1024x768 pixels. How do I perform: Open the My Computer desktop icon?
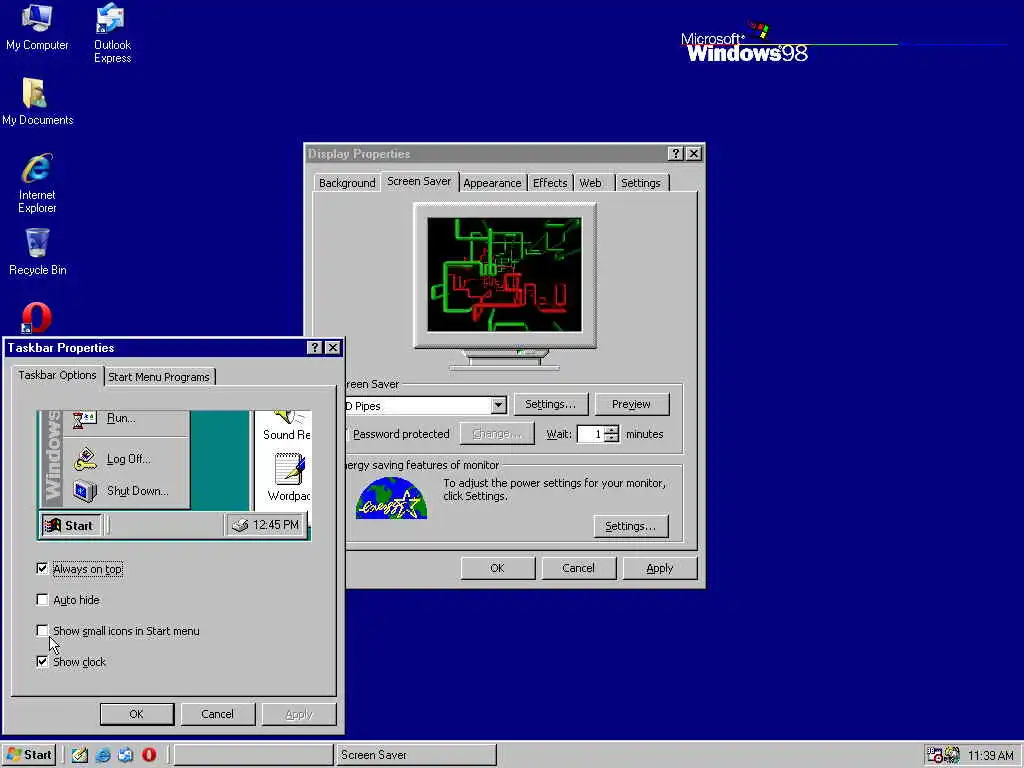pyautogui.click(x=37, y=27)
